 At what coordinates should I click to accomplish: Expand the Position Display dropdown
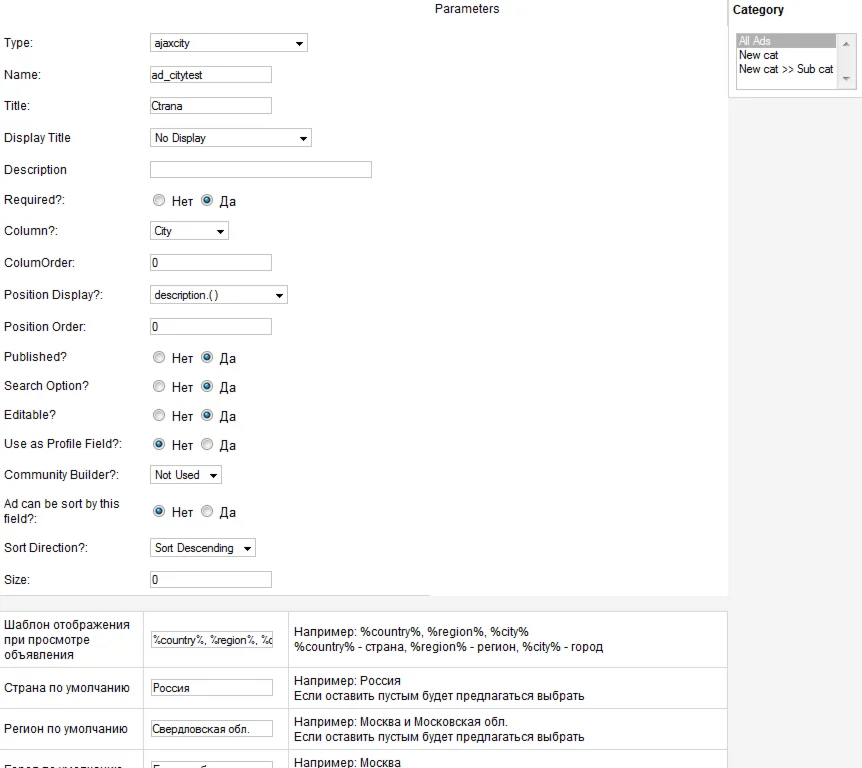[218, 295]
